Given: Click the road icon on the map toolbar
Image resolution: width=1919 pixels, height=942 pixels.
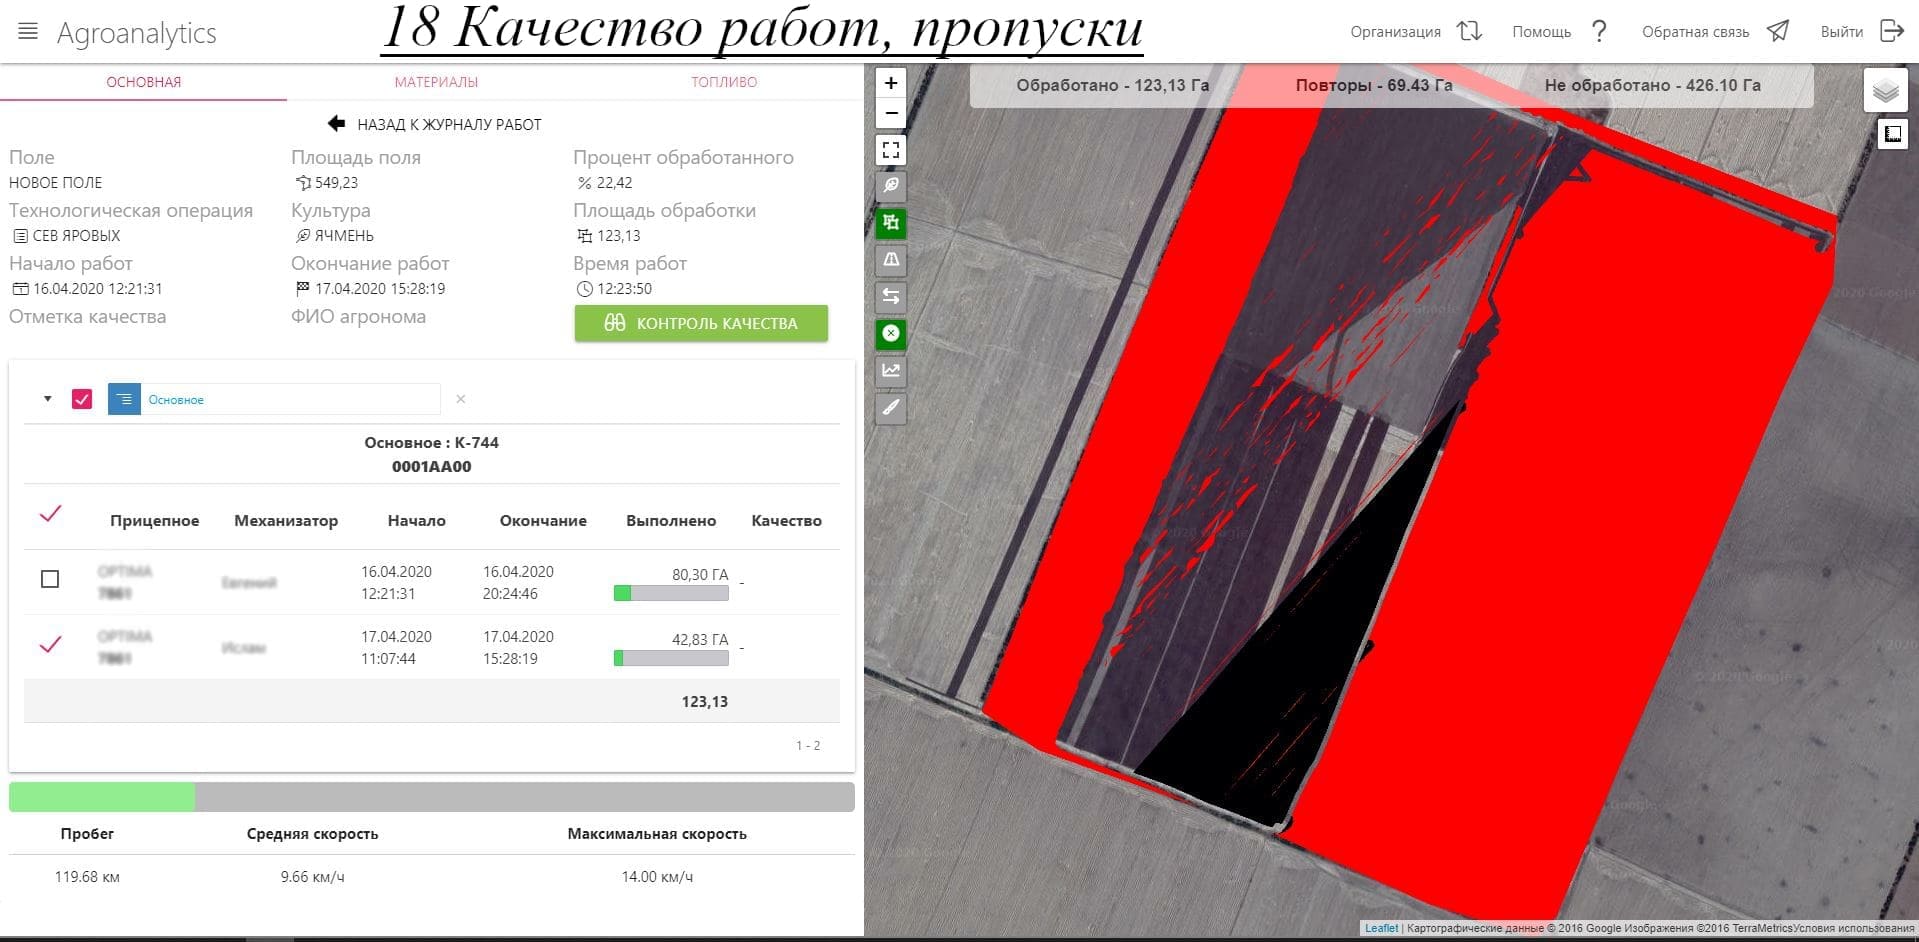Looking at the screenshot, I should (x=890, y=260).
